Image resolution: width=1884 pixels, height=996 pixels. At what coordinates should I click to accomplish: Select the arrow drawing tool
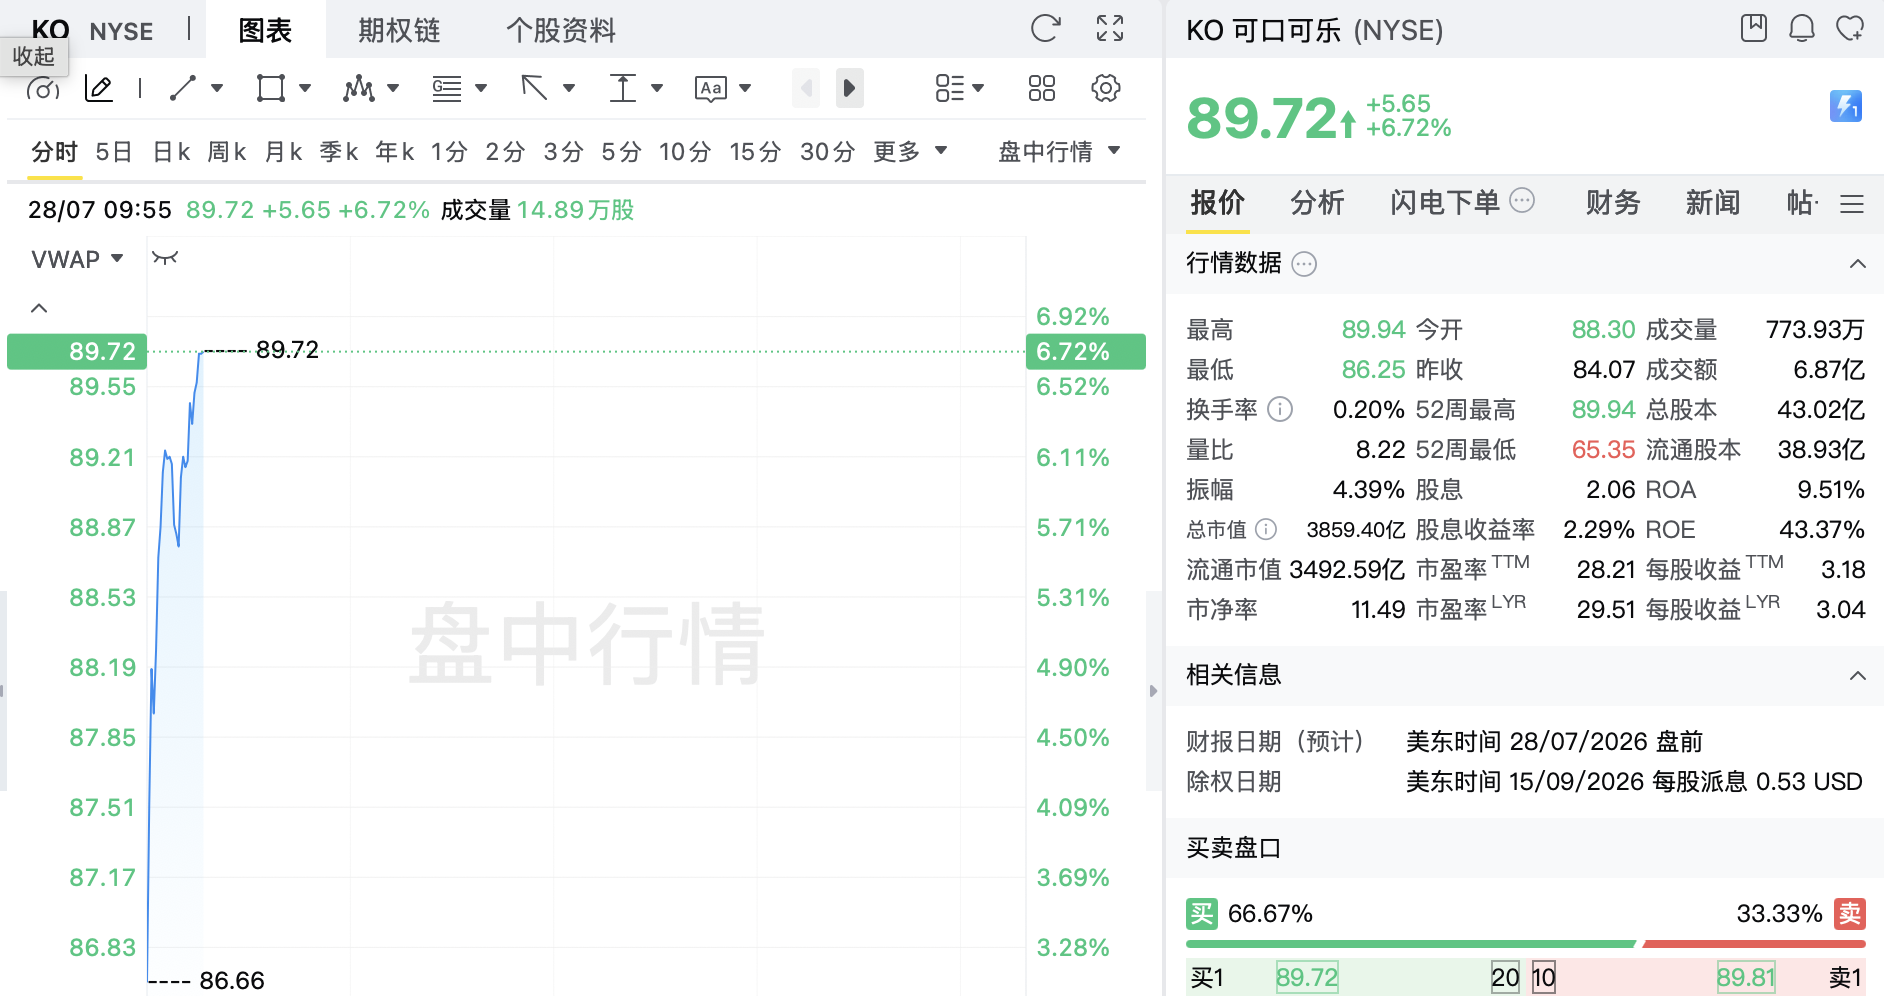[534, 88]
